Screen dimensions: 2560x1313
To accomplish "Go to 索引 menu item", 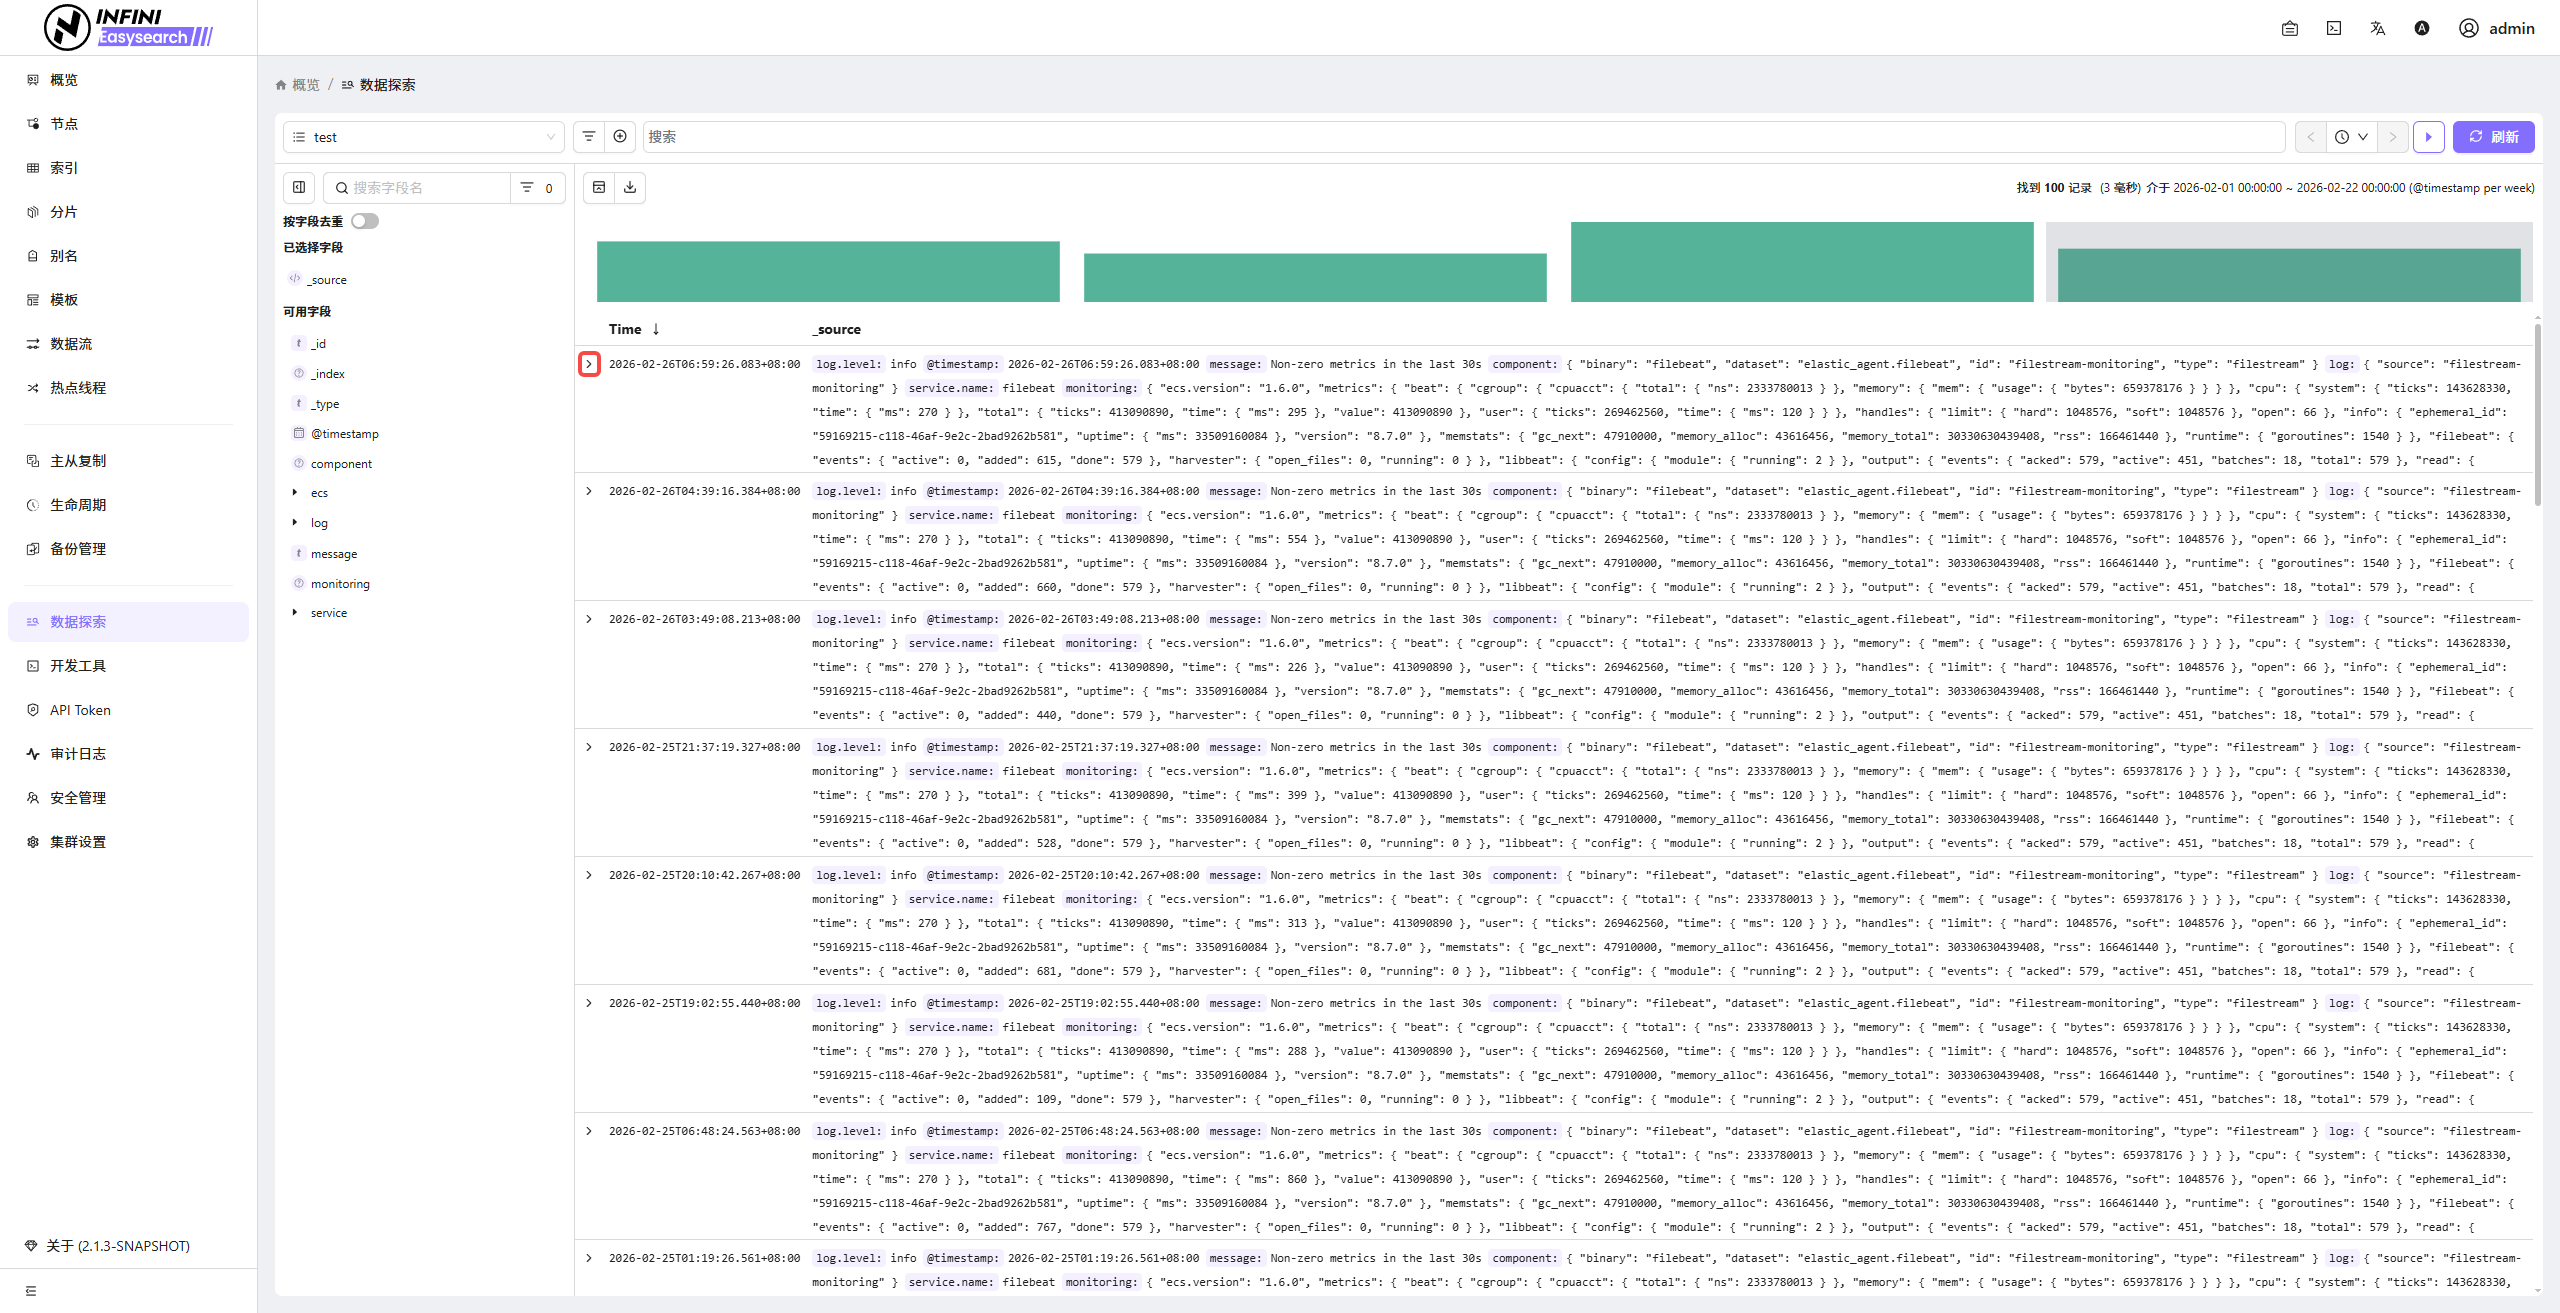I will (64, 168).
